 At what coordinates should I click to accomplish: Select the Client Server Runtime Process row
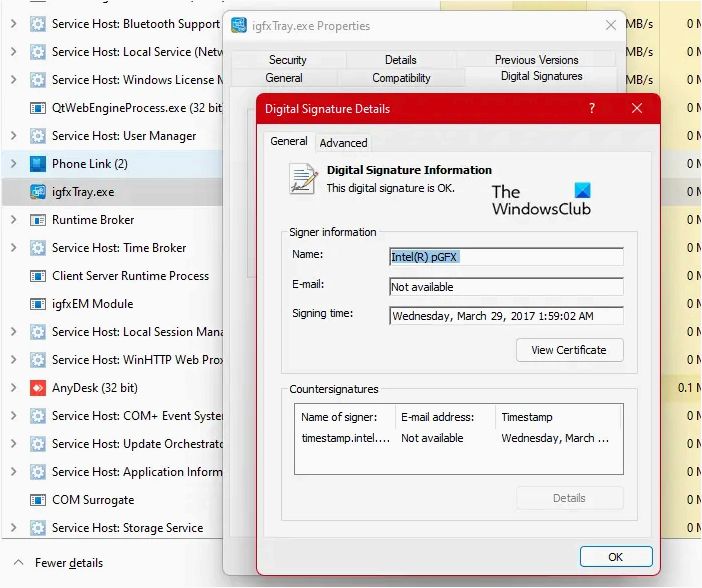112,276
